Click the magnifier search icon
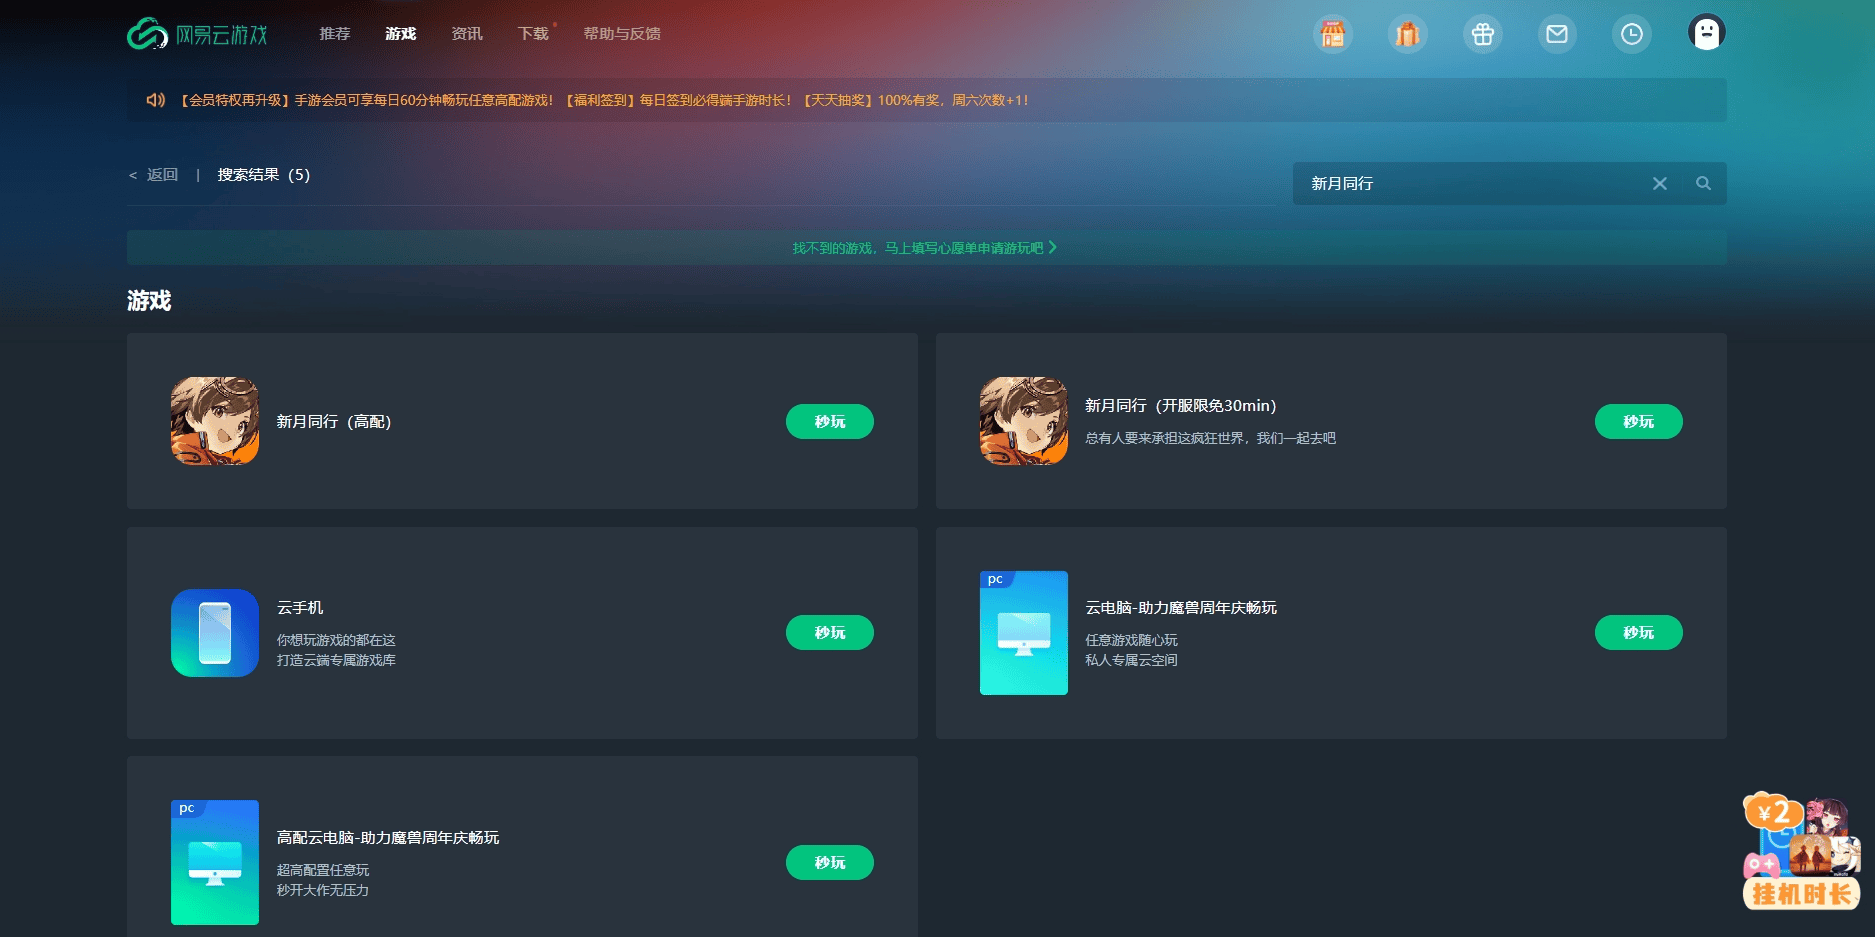Image resolution: width=1875 pixels, height=937 pixels. click(x=1703, y=183)
